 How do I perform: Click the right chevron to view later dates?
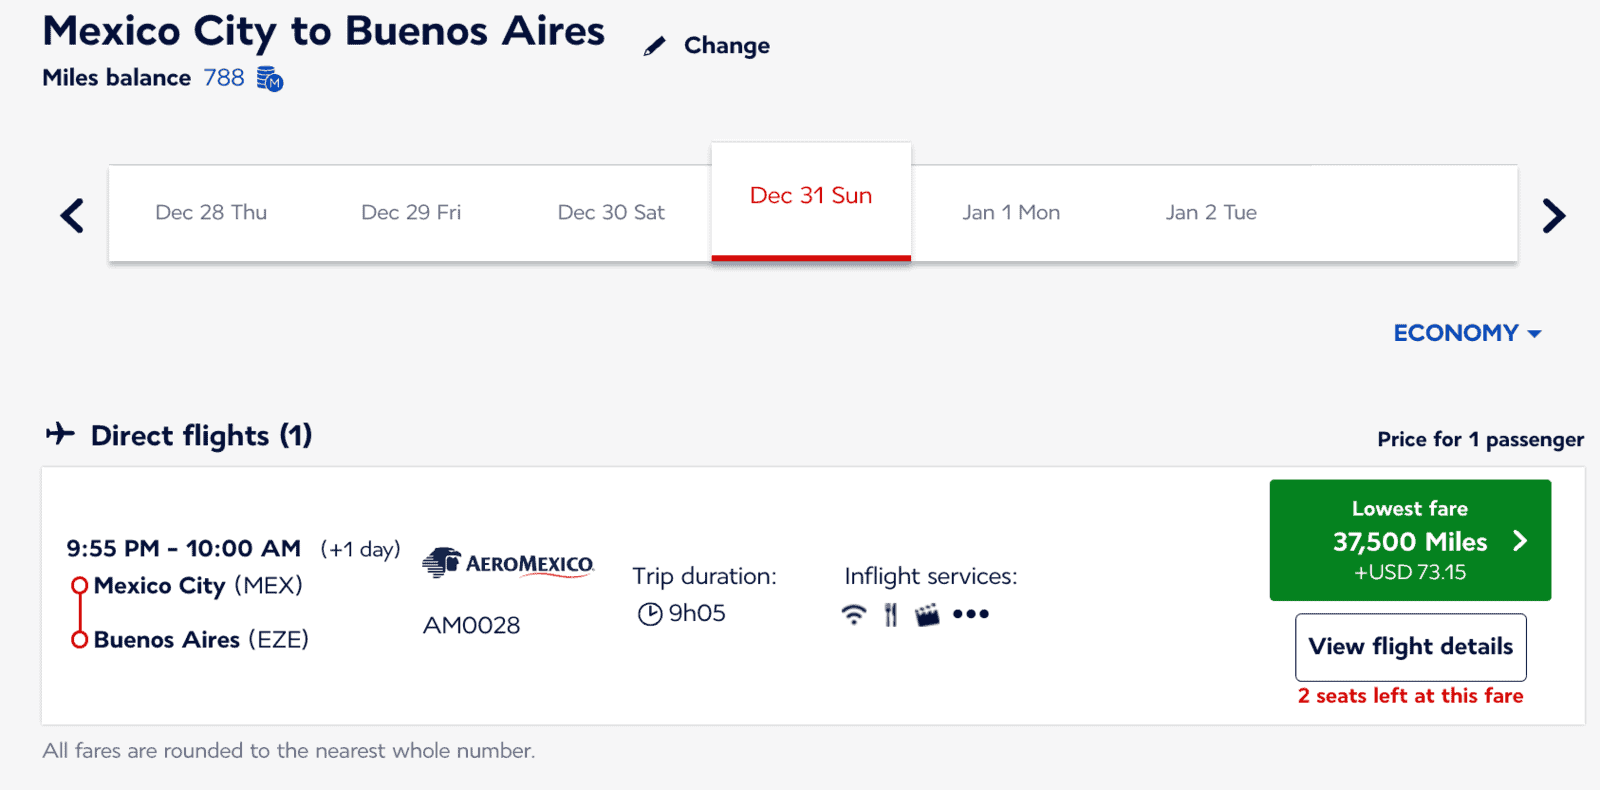click(1553, 213)
